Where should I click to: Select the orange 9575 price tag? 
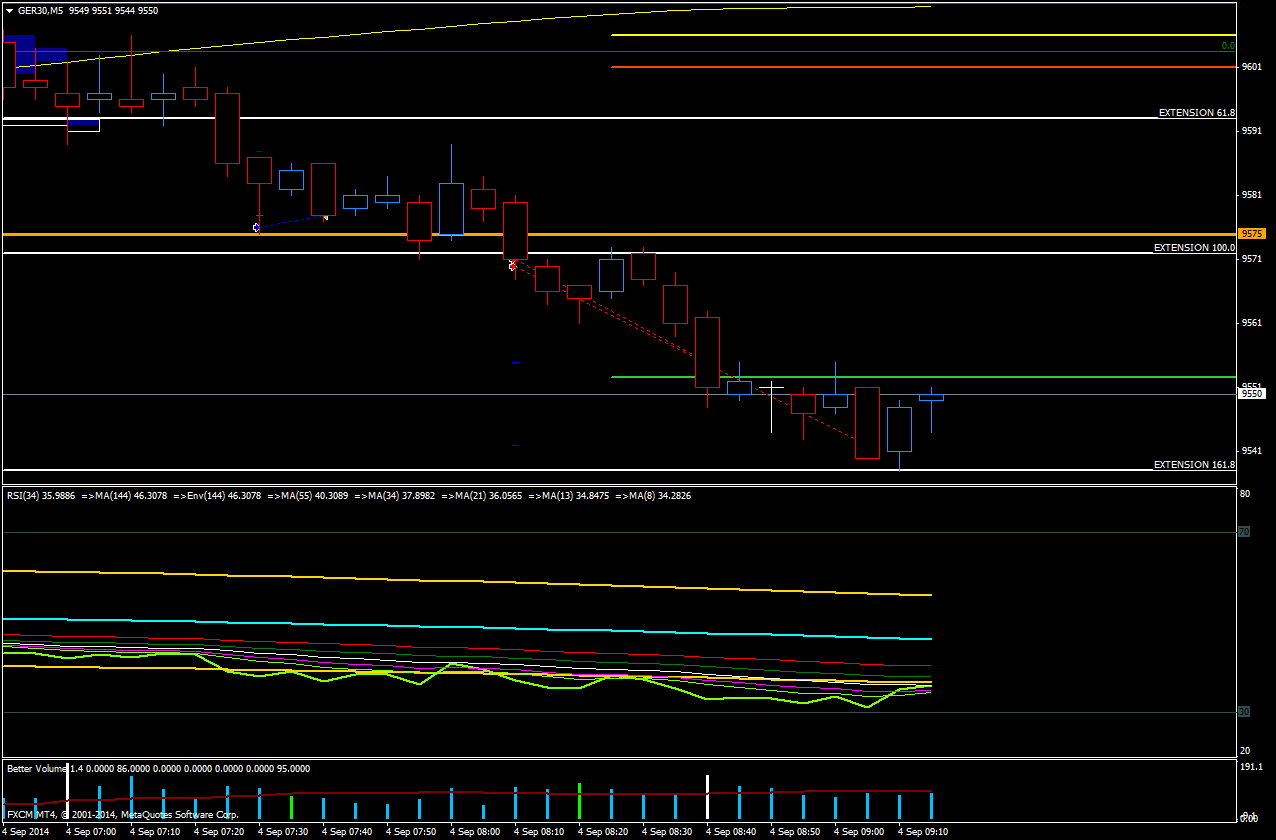coord(1252,234)
